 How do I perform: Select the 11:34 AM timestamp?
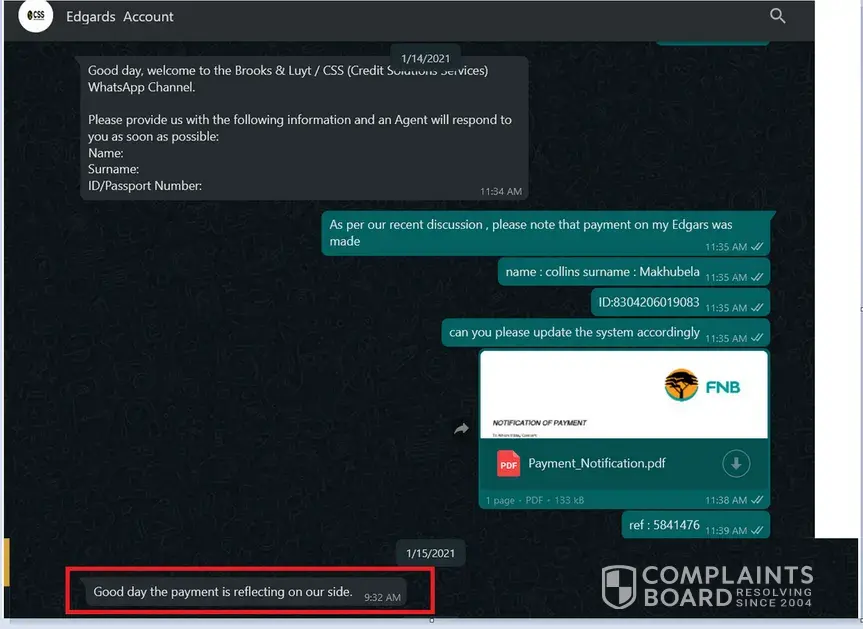(501, 192)
